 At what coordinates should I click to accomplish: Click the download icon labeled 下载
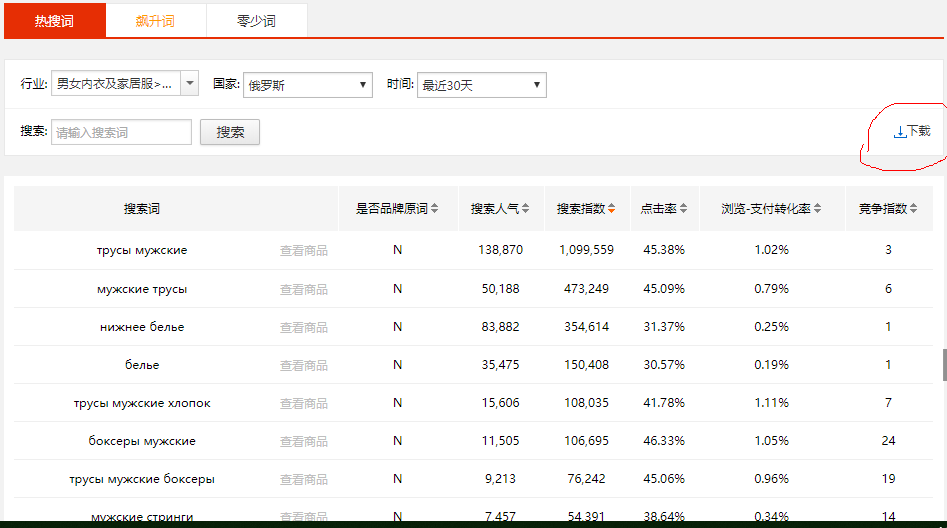click(911, 132)
